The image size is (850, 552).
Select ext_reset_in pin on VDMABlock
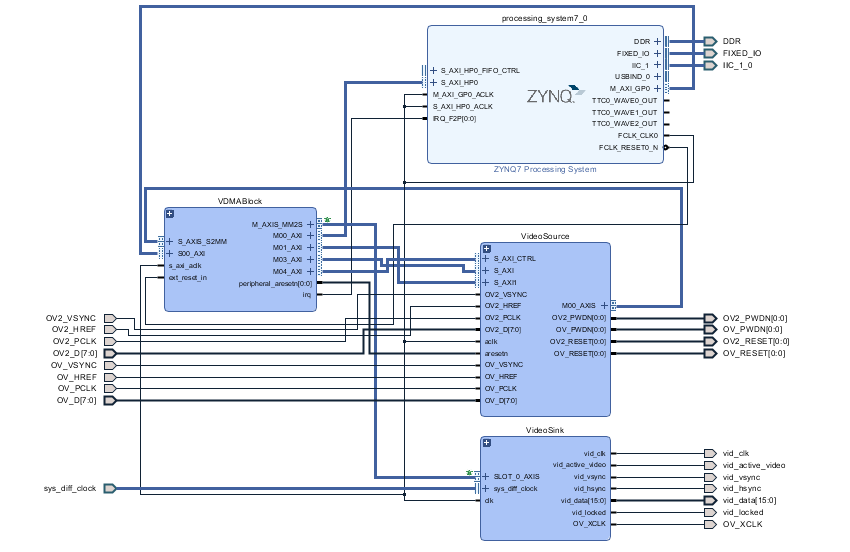pos(188,278)
